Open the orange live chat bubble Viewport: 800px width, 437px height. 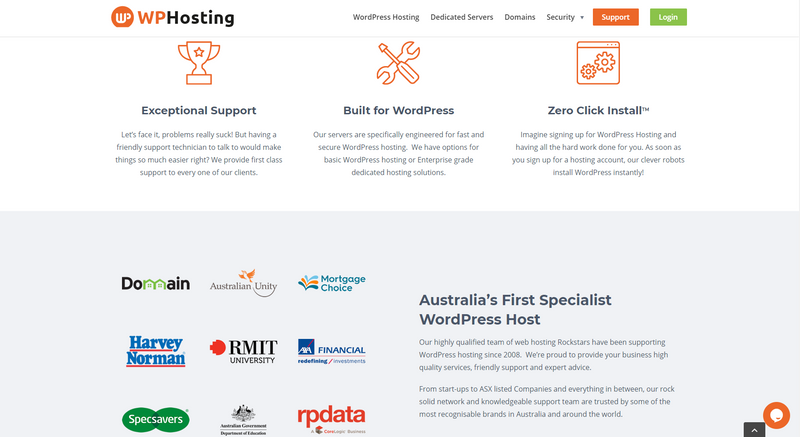tap(776, 415)
